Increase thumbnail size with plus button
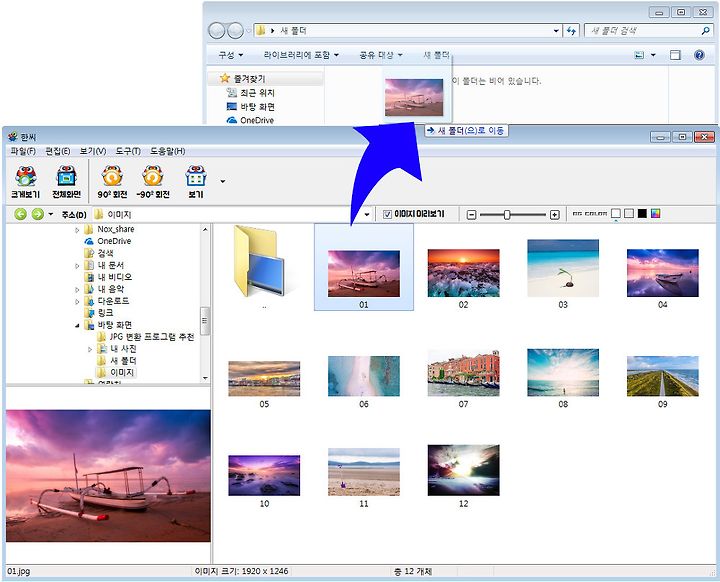Image resolution: width=720 pixels, height=582 pixels. 555,215
